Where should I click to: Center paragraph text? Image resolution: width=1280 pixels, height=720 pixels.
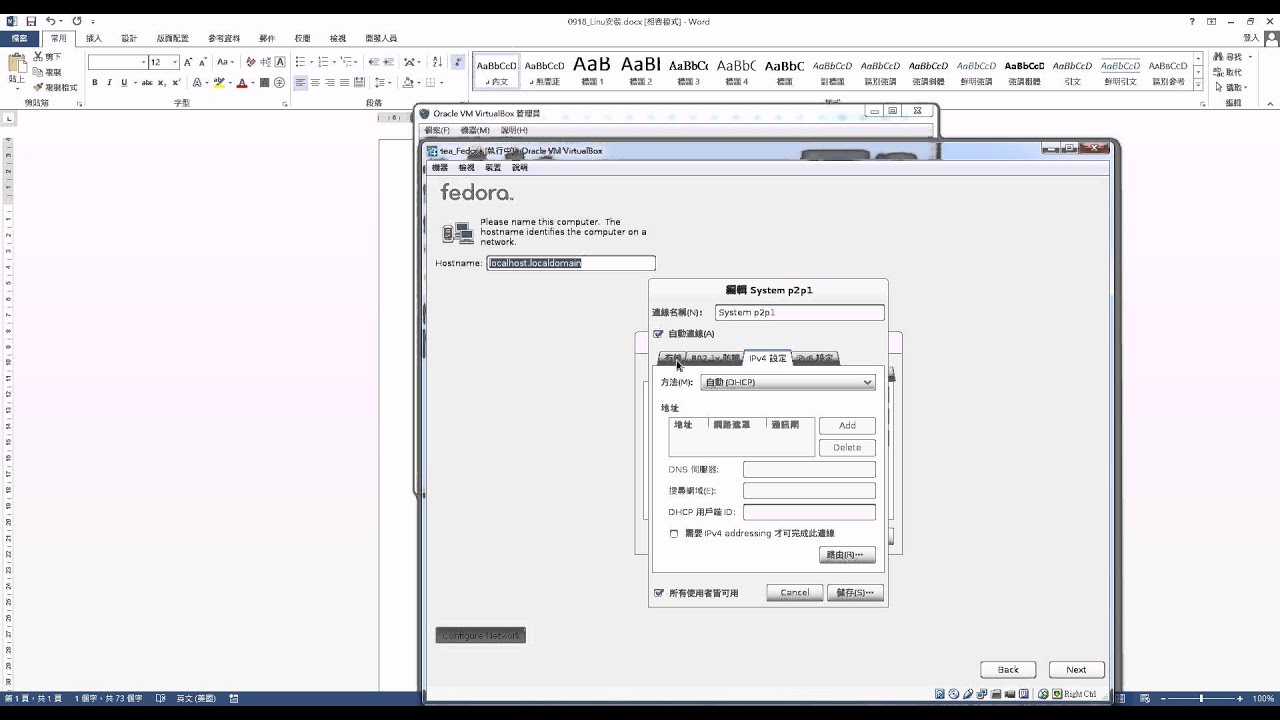[315, 83]
